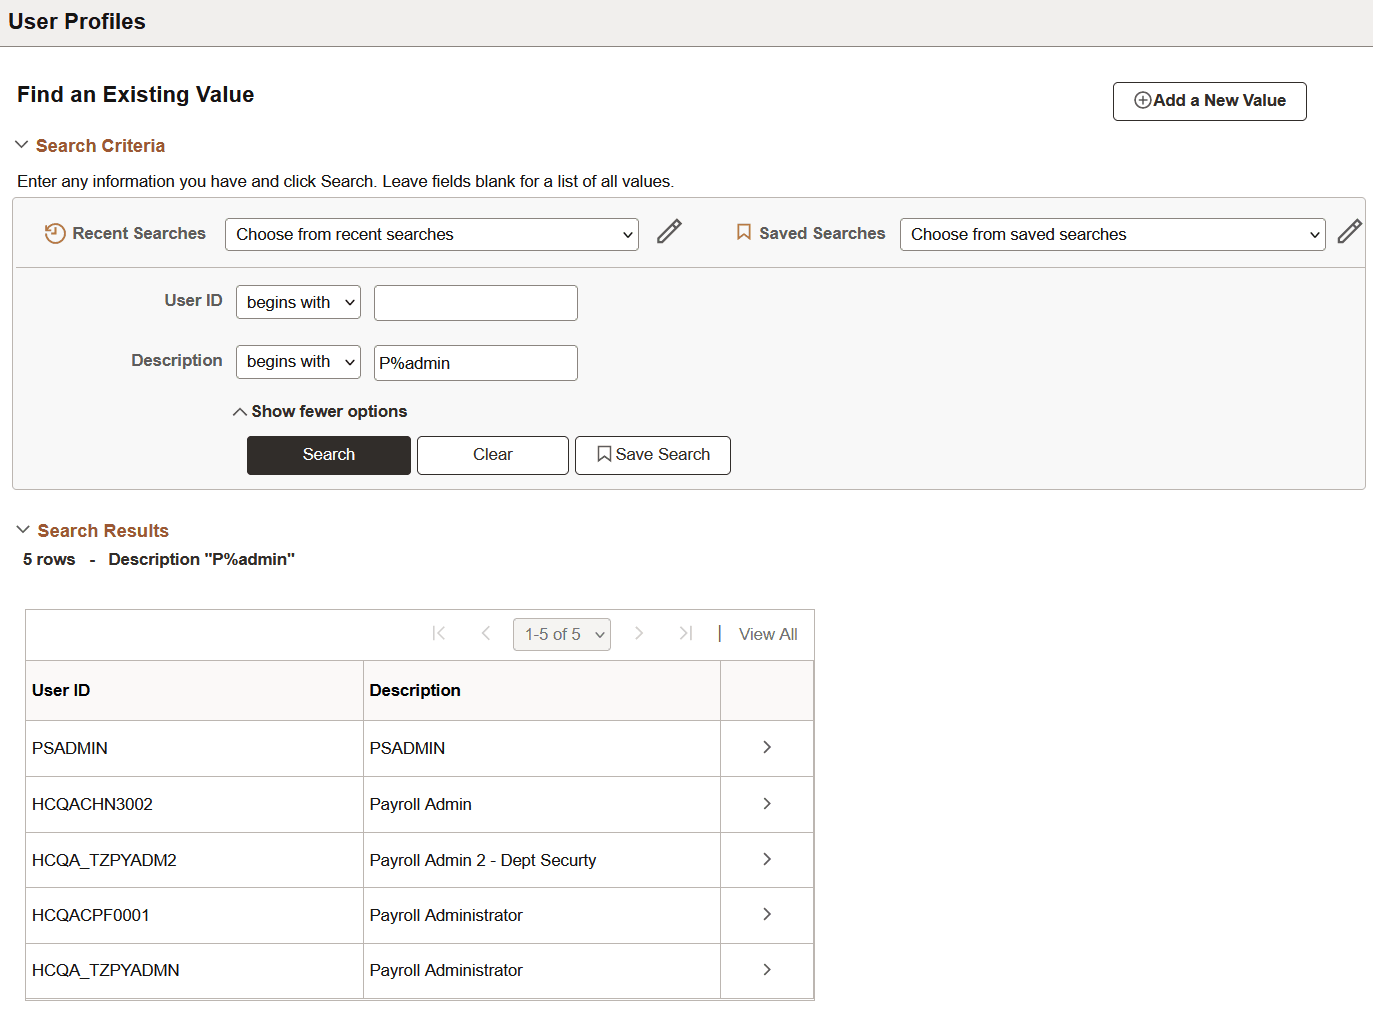
Task: Click the Recent Searches clock icon
Action: pos(54,232)
